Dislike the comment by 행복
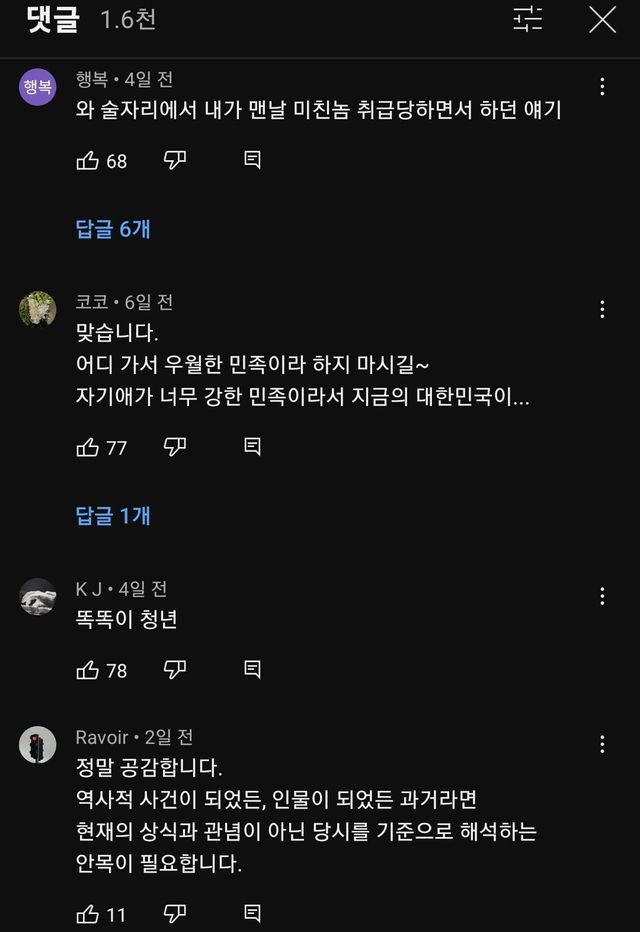The width and height of the screenshot is (640, 932). tap(175, 160)
